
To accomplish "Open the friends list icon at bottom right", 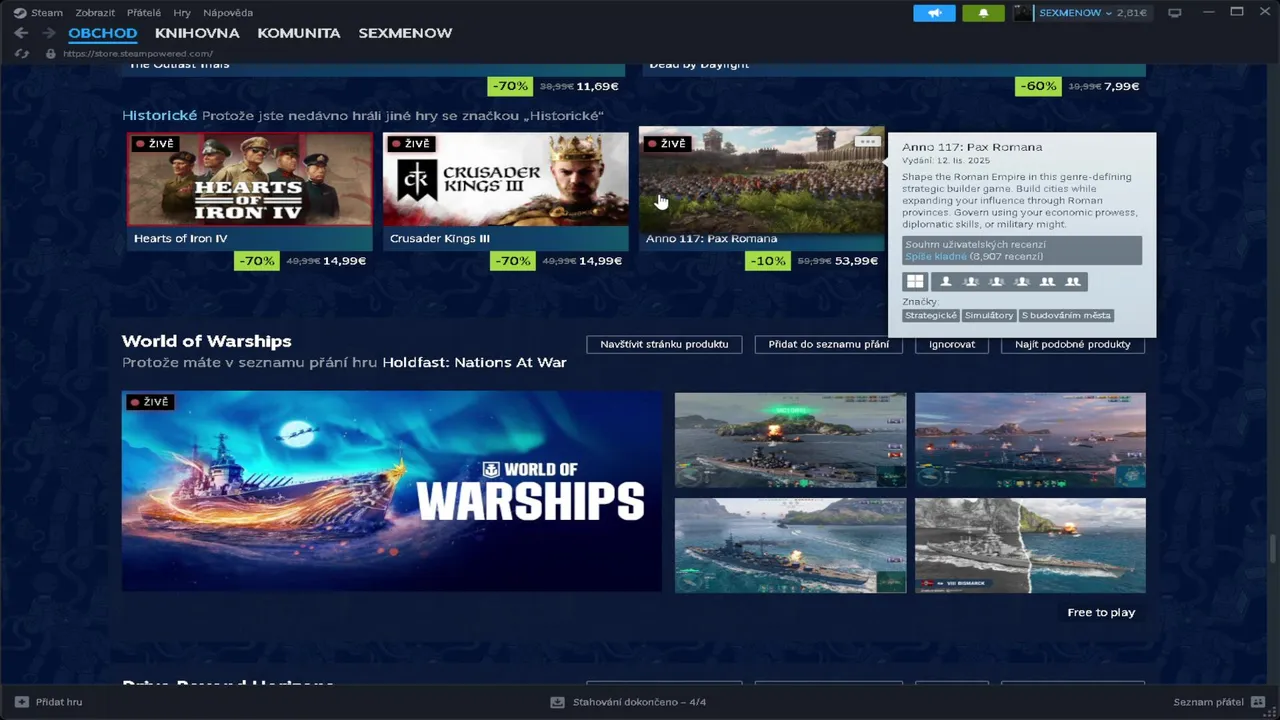I will coord(1258,702).
